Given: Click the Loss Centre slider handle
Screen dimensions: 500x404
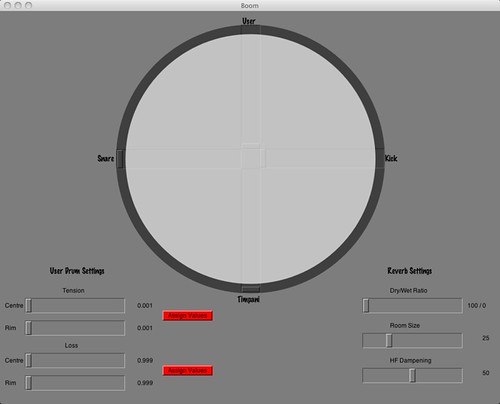Looking at the screenshot, I should click(x=29, y=361).
